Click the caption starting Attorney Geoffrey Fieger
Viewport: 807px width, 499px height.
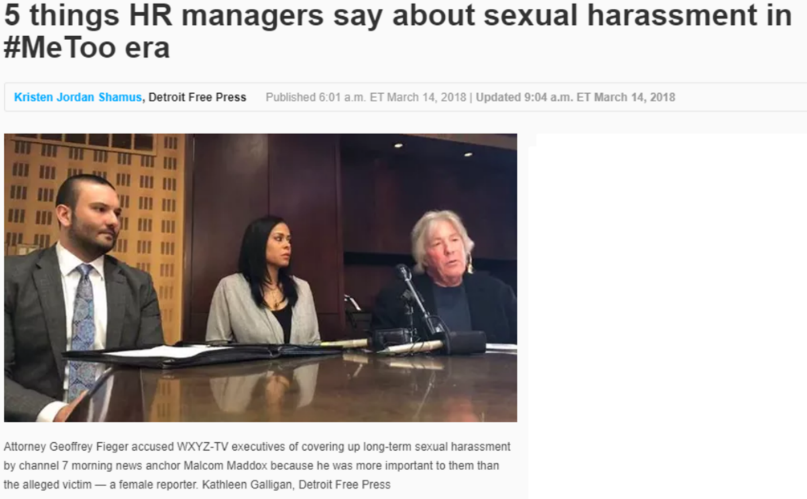coord(257,466)
